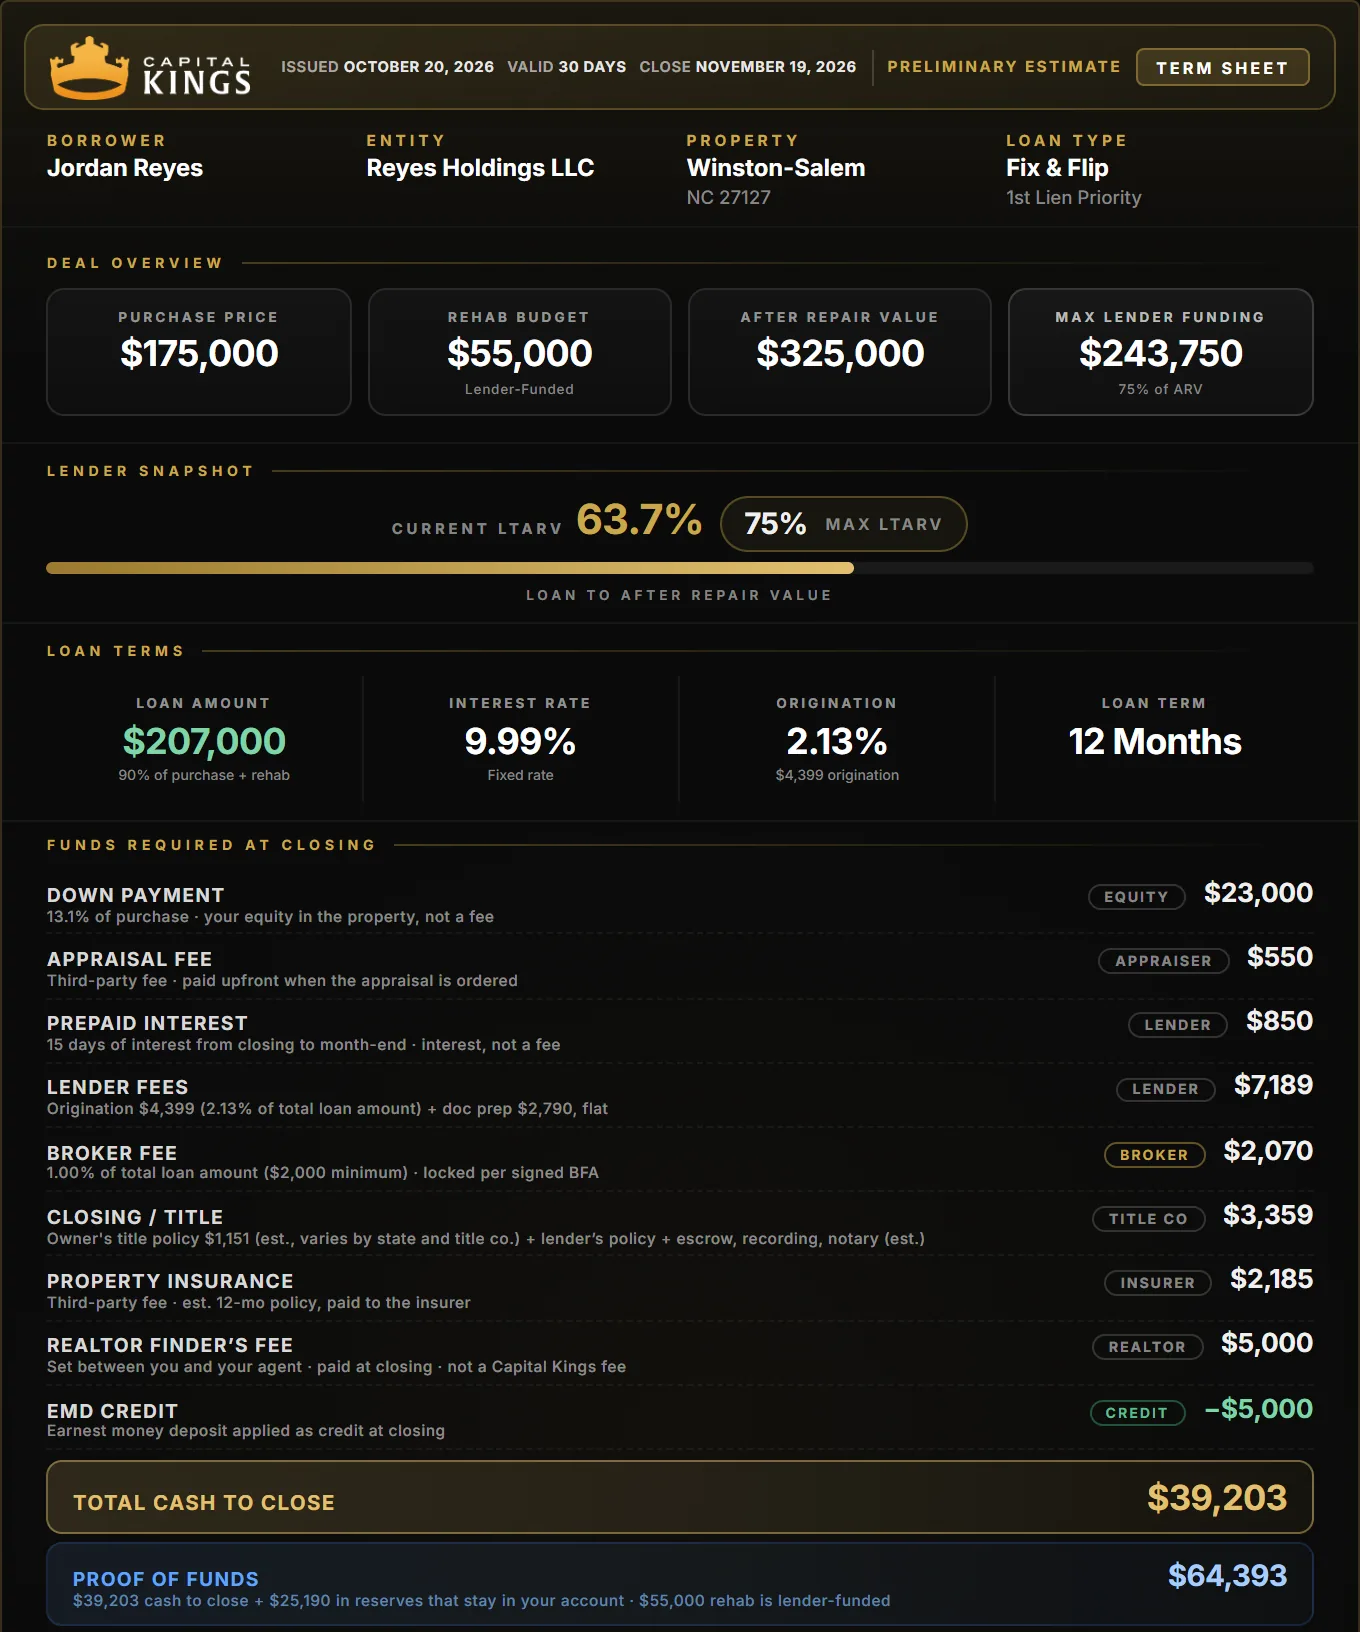The width and height of the screenshot is (1360, 1632).
Task: Click the Proof of Funds $64,393 amount
Action: (1227, 1576)
